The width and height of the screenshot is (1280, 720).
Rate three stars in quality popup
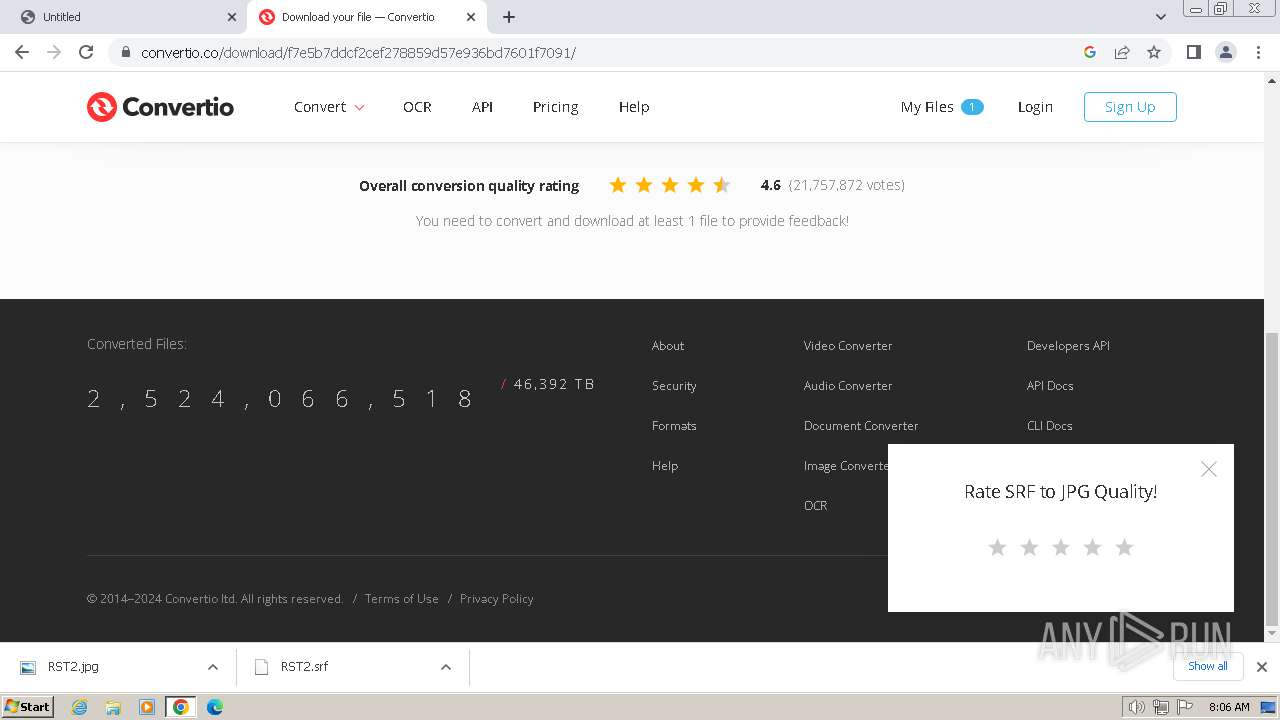coord(1061,547)
